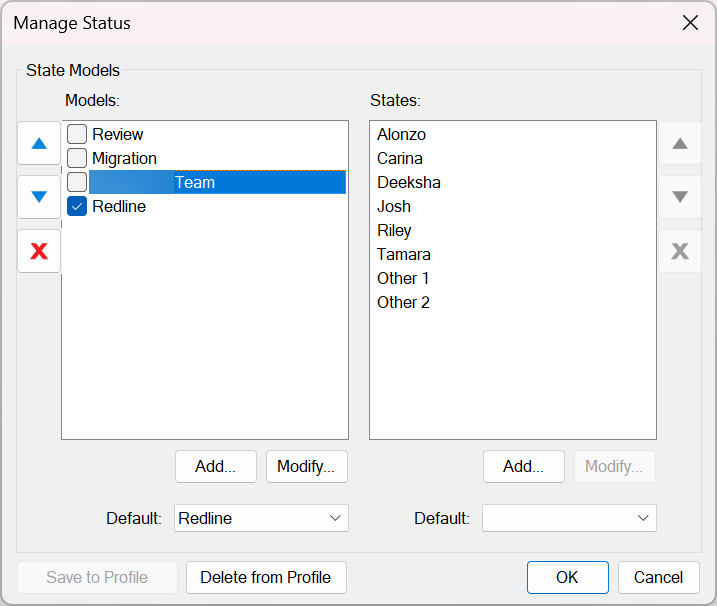Image resolution: width=717 pixels, height=606 pixels.
Task: Confirm dialog with OK button
Action: pos(568,577)
